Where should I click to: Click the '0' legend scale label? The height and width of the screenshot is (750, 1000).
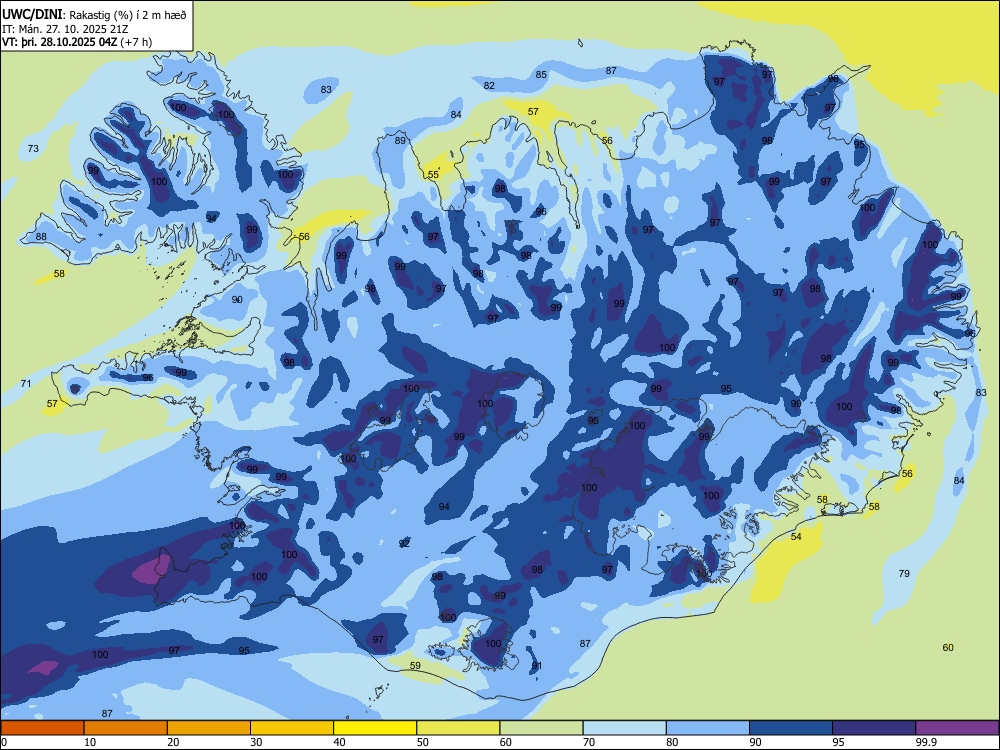[4, 742]
